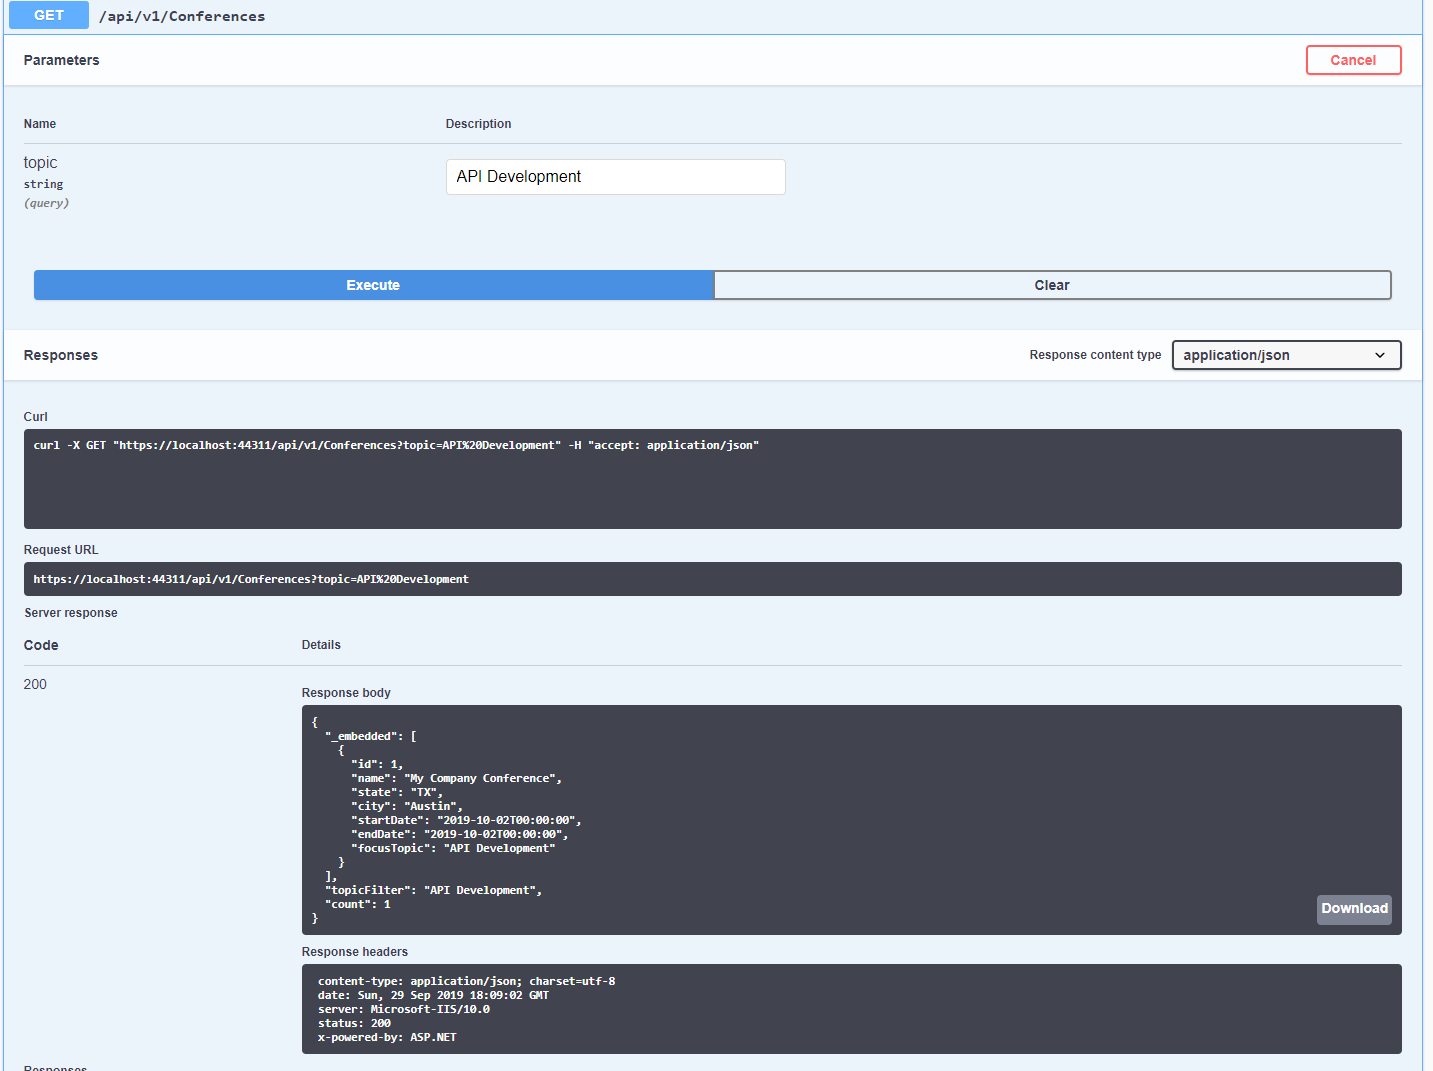The height and width of the screenshot is (1071, 1433).
Task: Click the topic parameter name
Action: (x=41, y=162)
